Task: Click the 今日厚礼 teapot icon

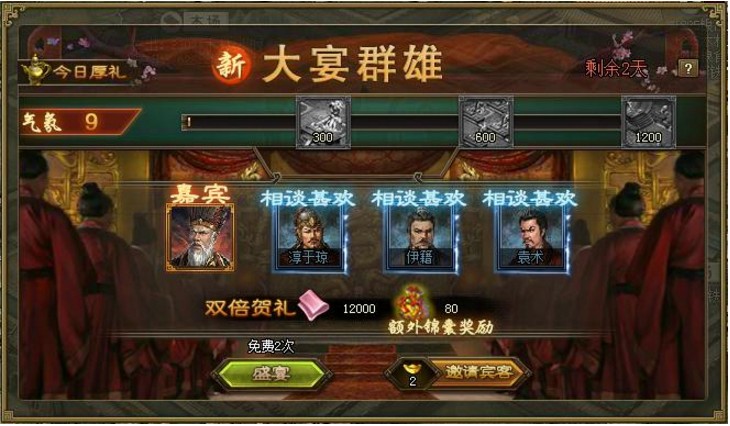Action: tap(35, 70)
